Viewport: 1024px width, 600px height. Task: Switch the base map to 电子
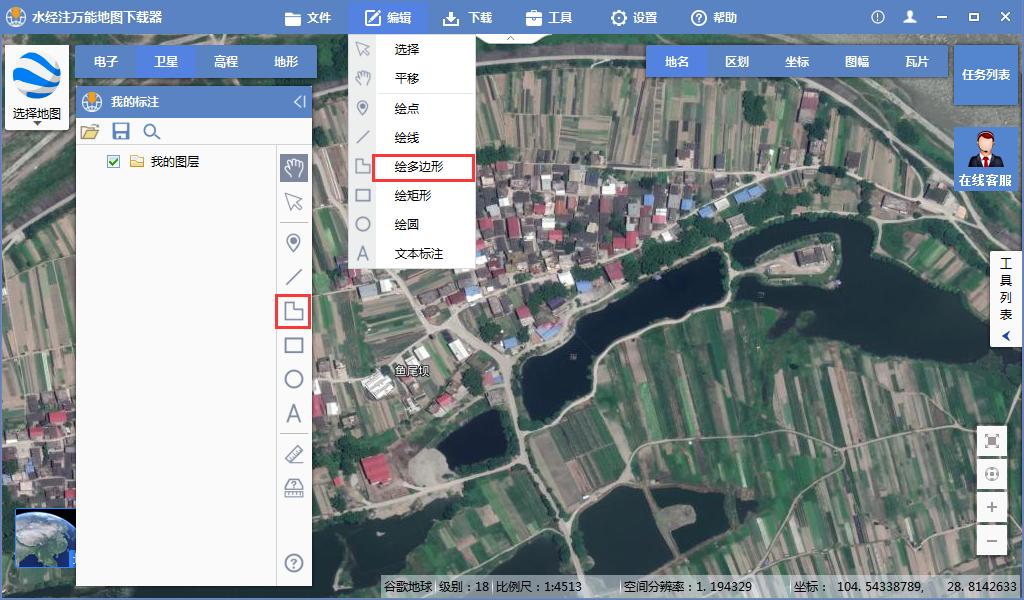pos(106,61)
